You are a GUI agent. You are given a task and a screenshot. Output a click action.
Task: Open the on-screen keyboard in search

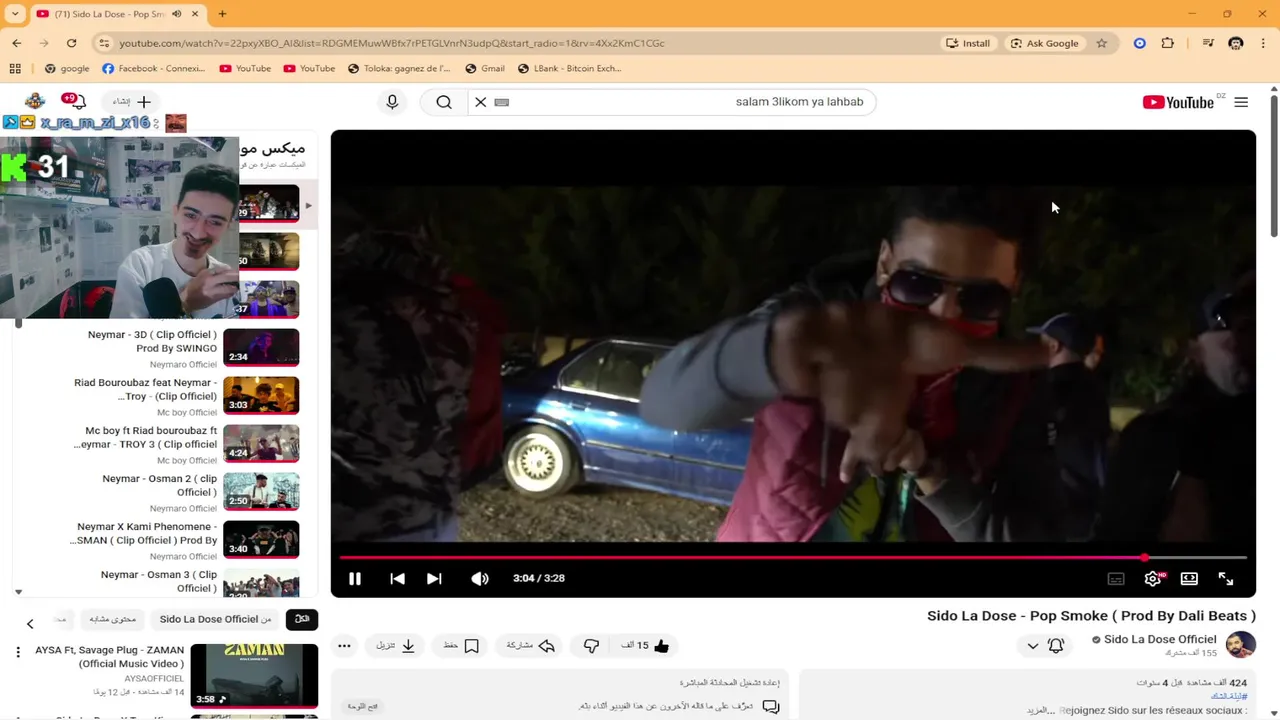click(502, 102)
